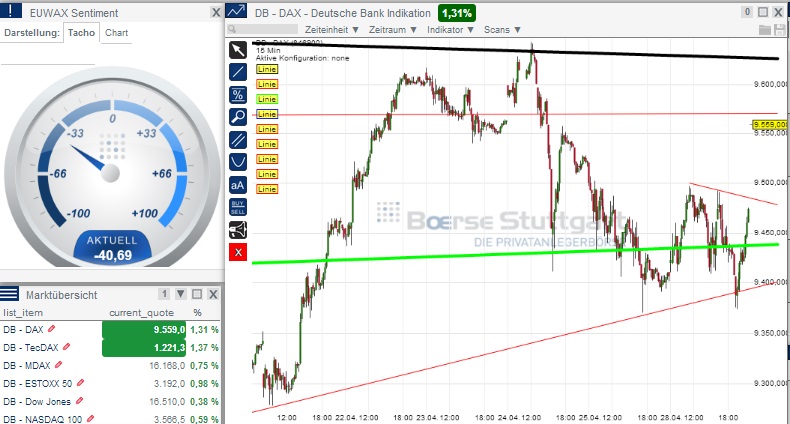This screenshot has height=424, width=790.
Task: Click the green-highlighted Linie label
Action: [267, 99]
